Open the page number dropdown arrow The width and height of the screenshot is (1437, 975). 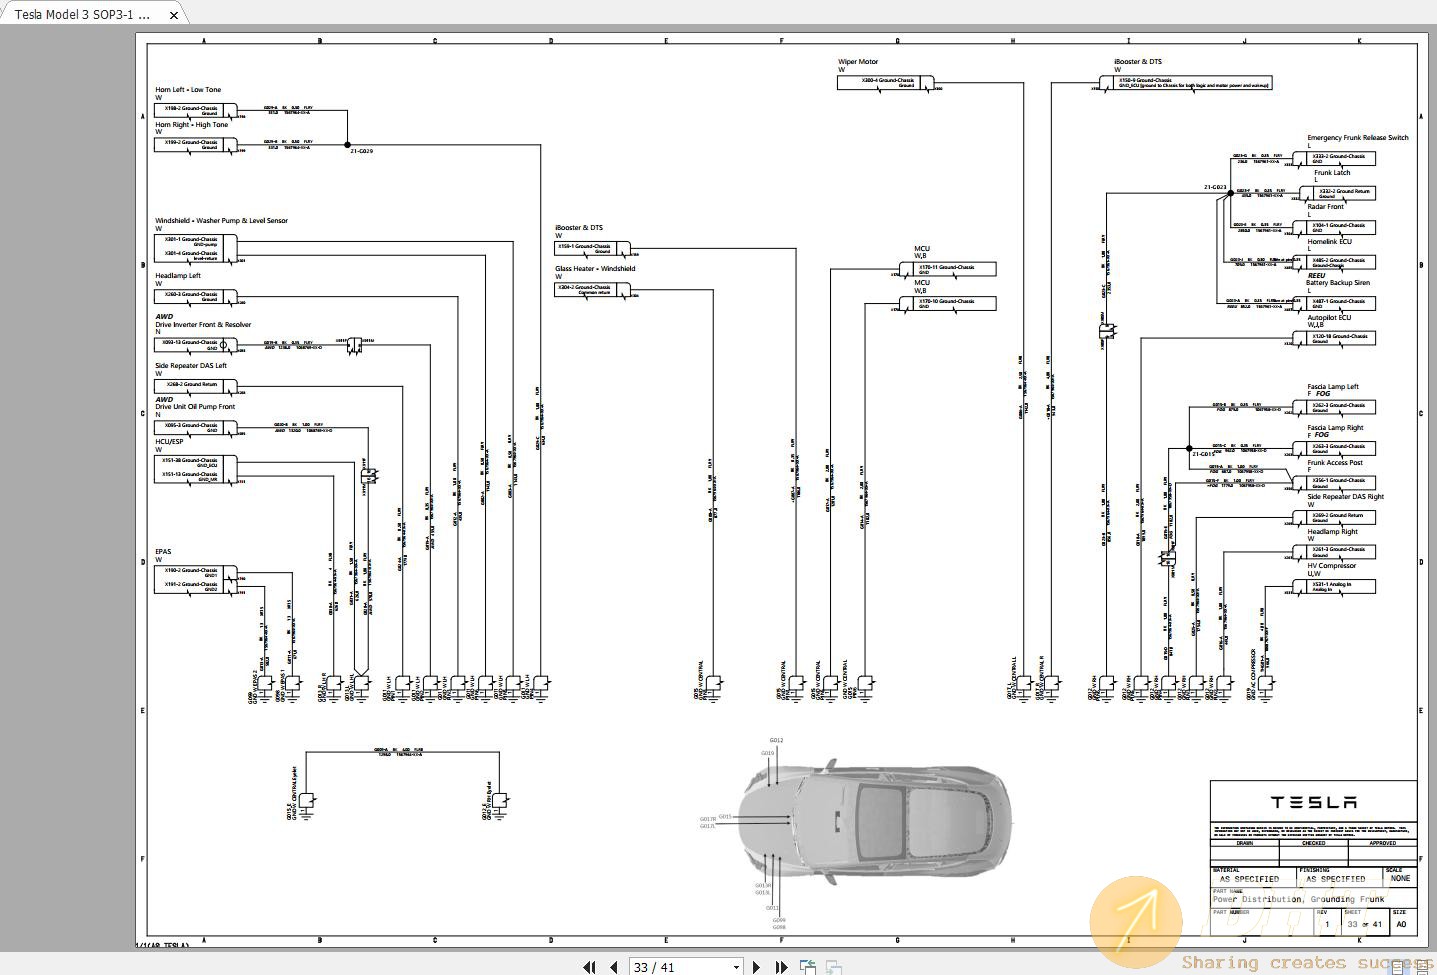point(736,967)
